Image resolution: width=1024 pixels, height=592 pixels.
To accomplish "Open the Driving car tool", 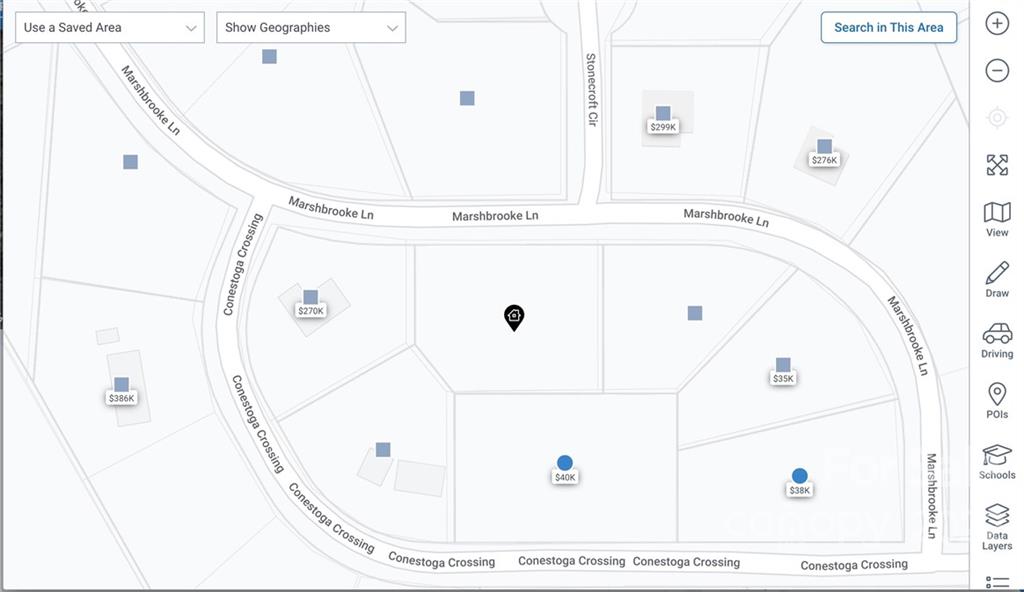I will (996, 340).
